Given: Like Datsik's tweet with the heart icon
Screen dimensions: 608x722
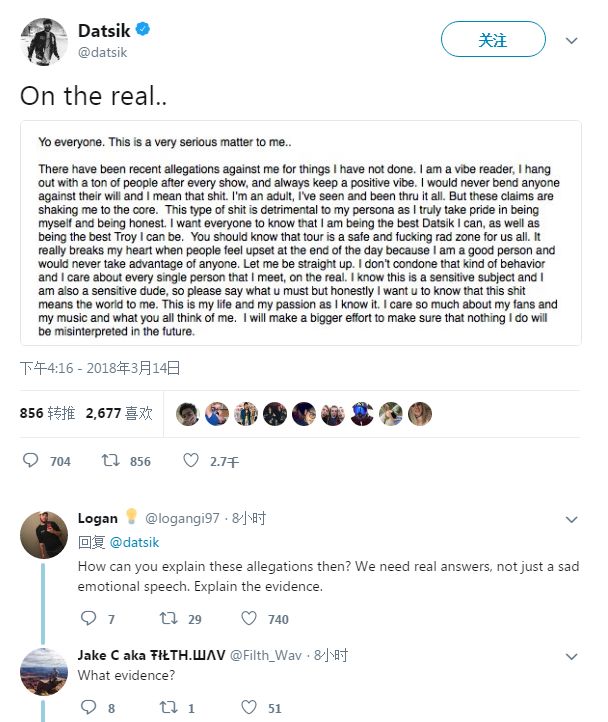Looking at the screenshot, I should pyautogui.click(x=190, y=461).
